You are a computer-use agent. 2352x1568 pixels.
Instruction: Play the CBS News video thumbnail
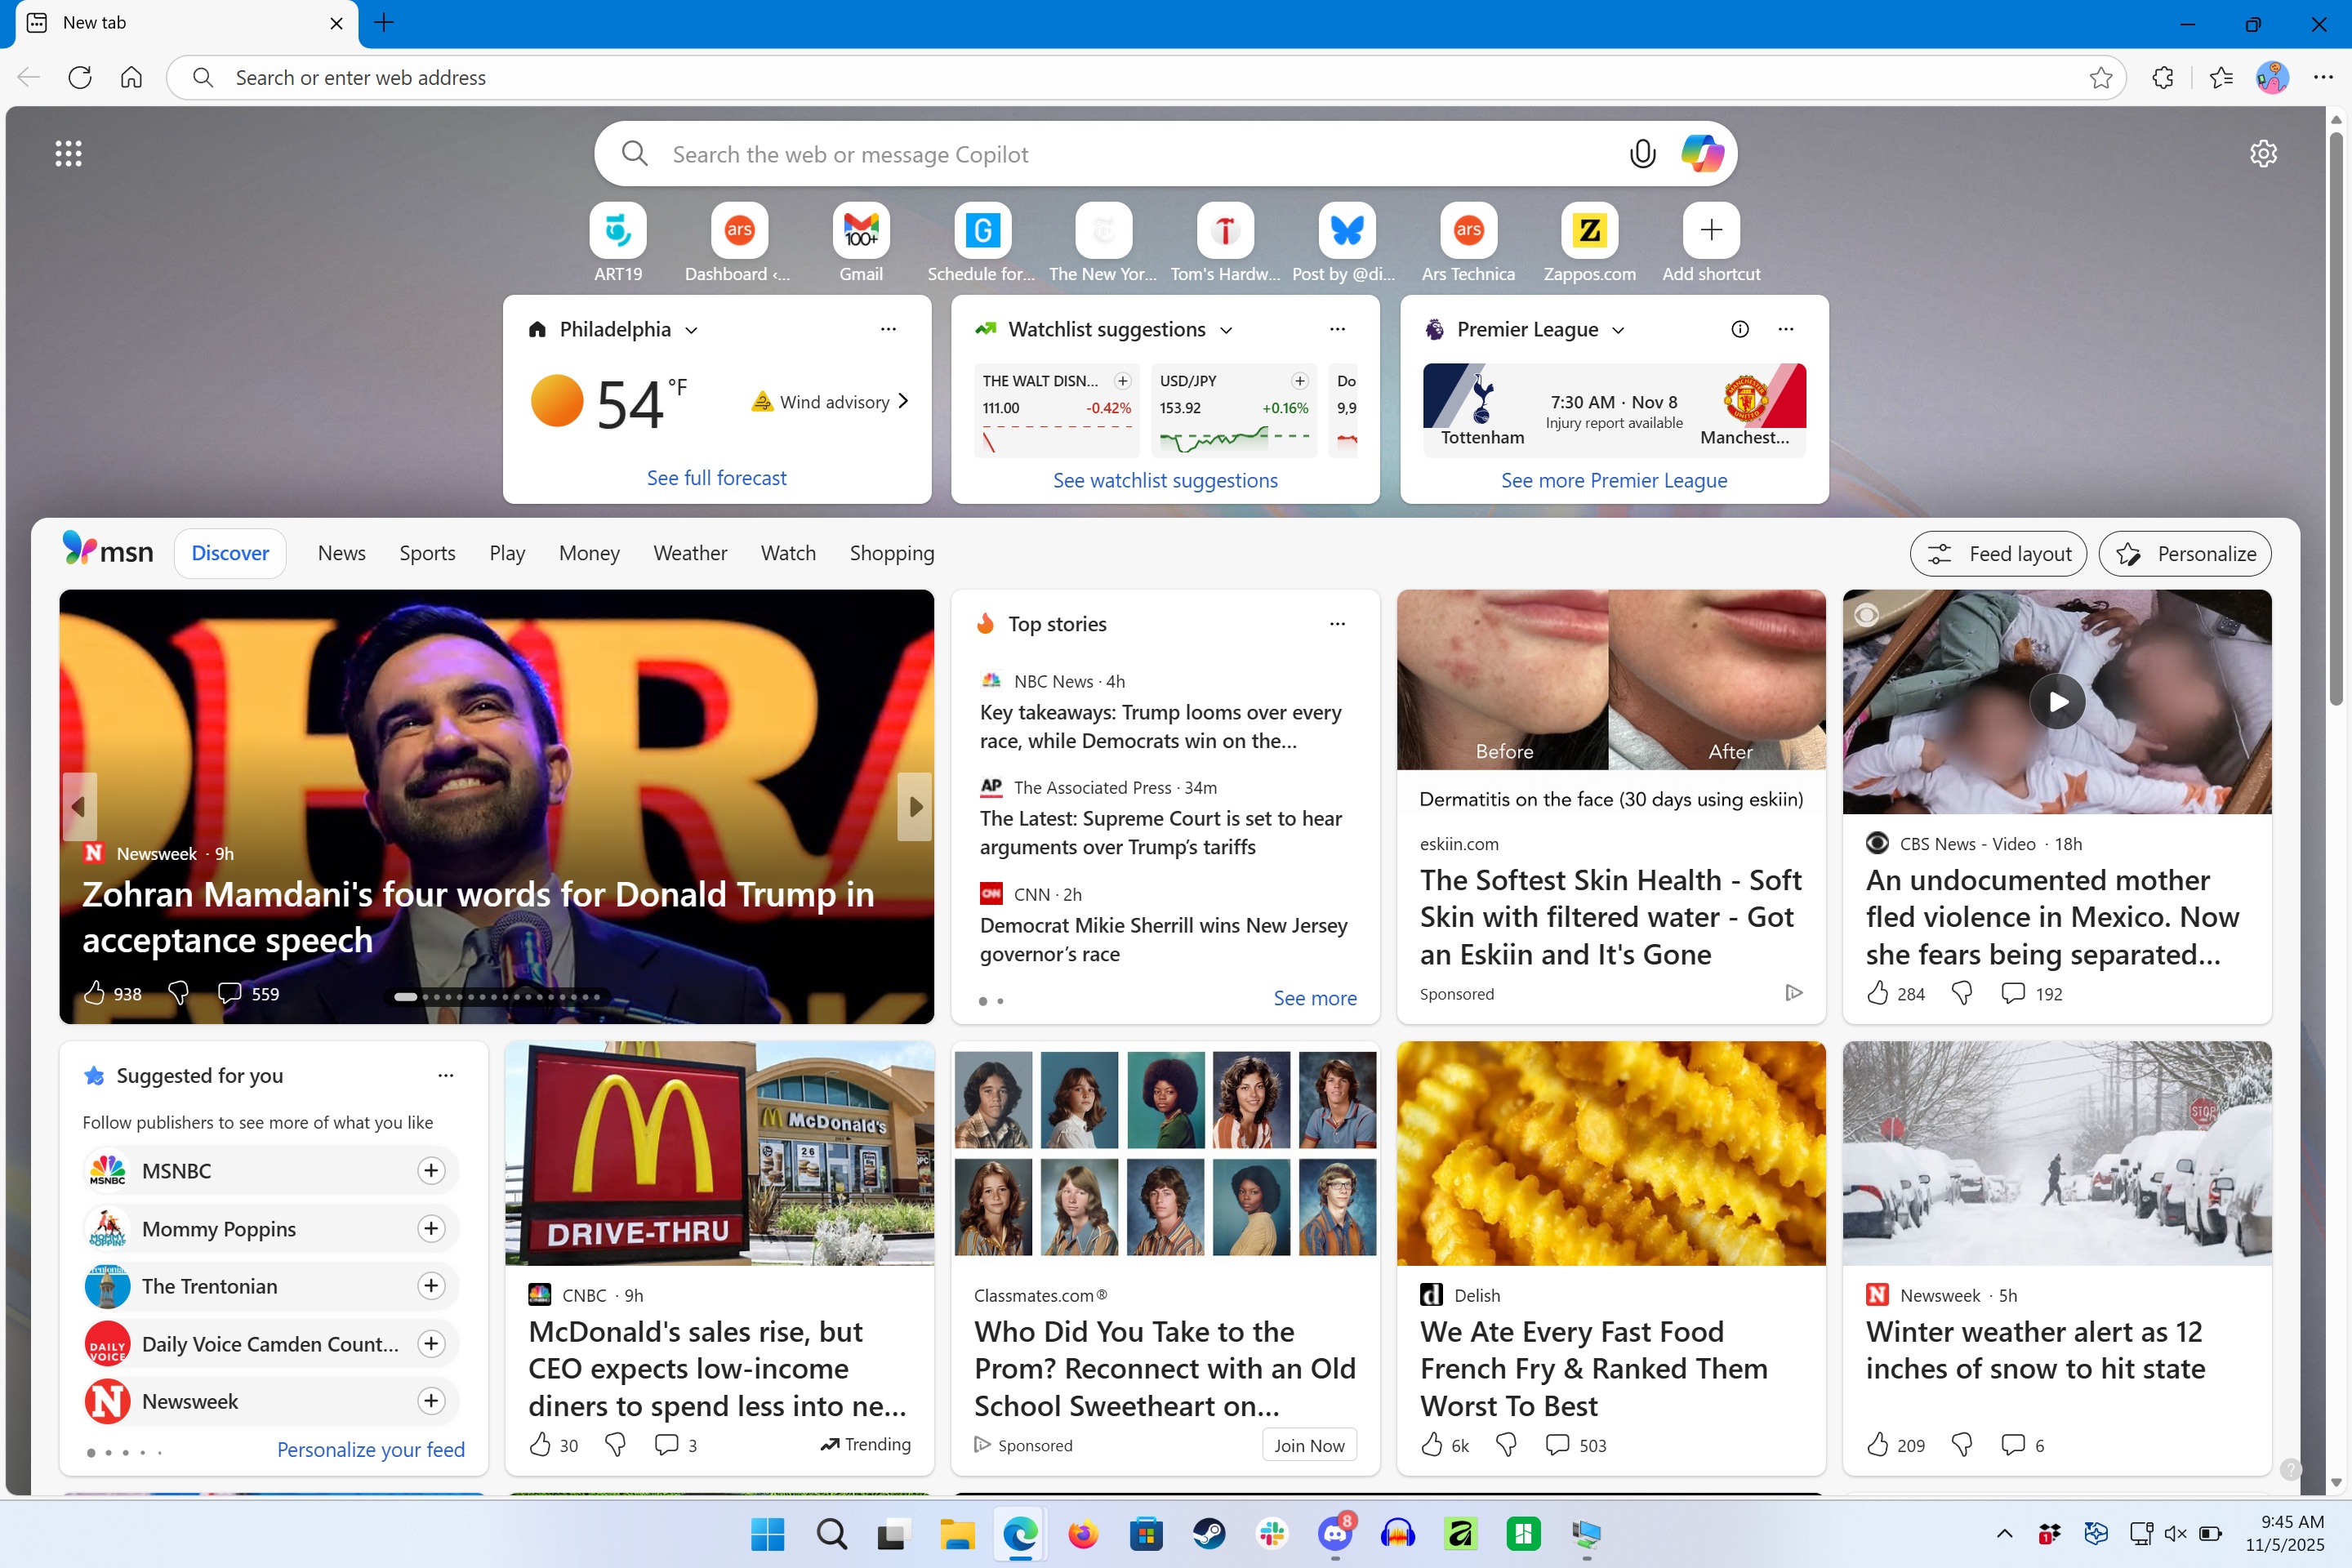click(2057, 702)
